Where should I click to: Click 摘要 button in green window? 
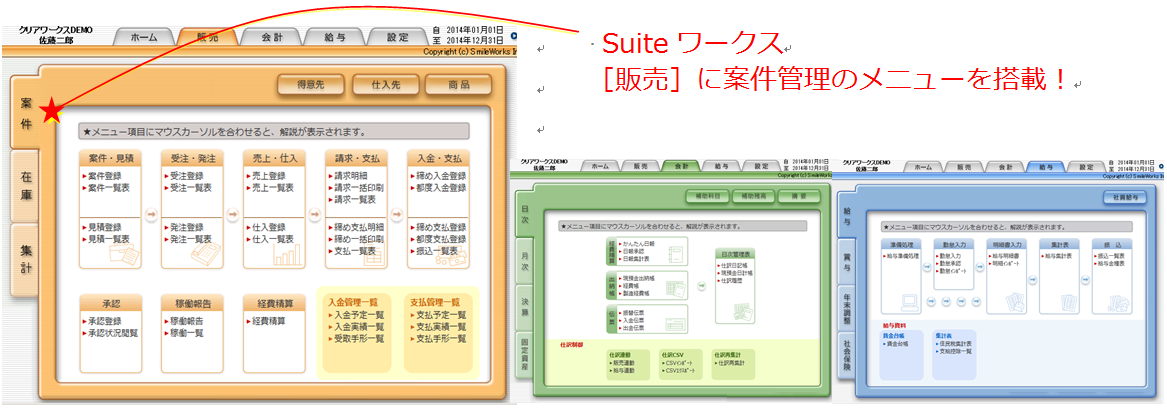tap(800, 197)
